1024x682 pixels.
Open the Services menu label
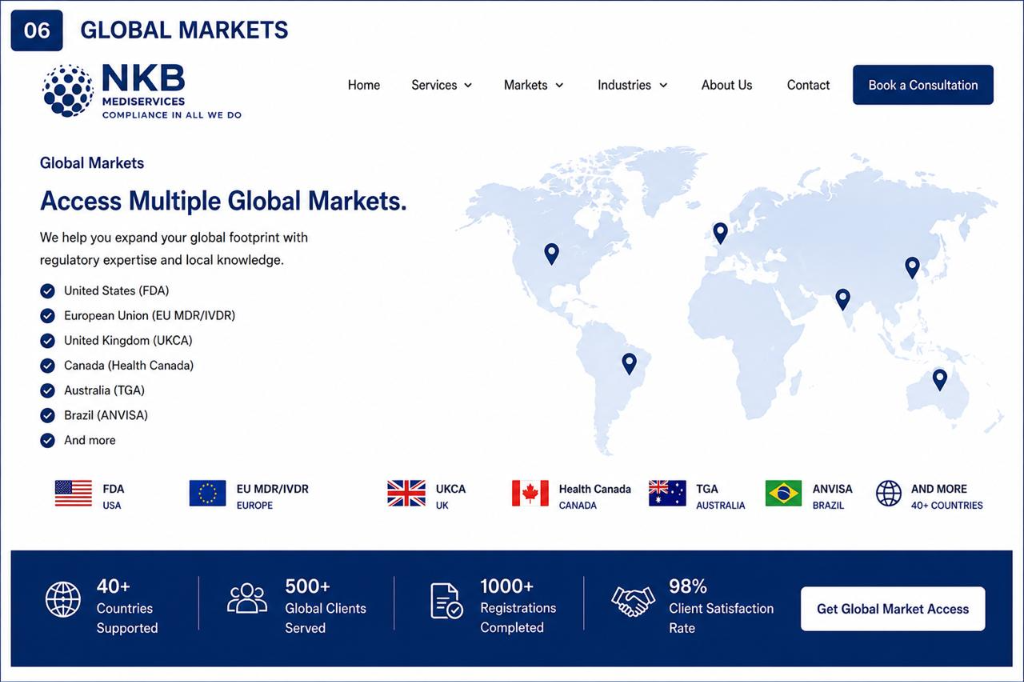pyautogui.click(x=434, y=85)
